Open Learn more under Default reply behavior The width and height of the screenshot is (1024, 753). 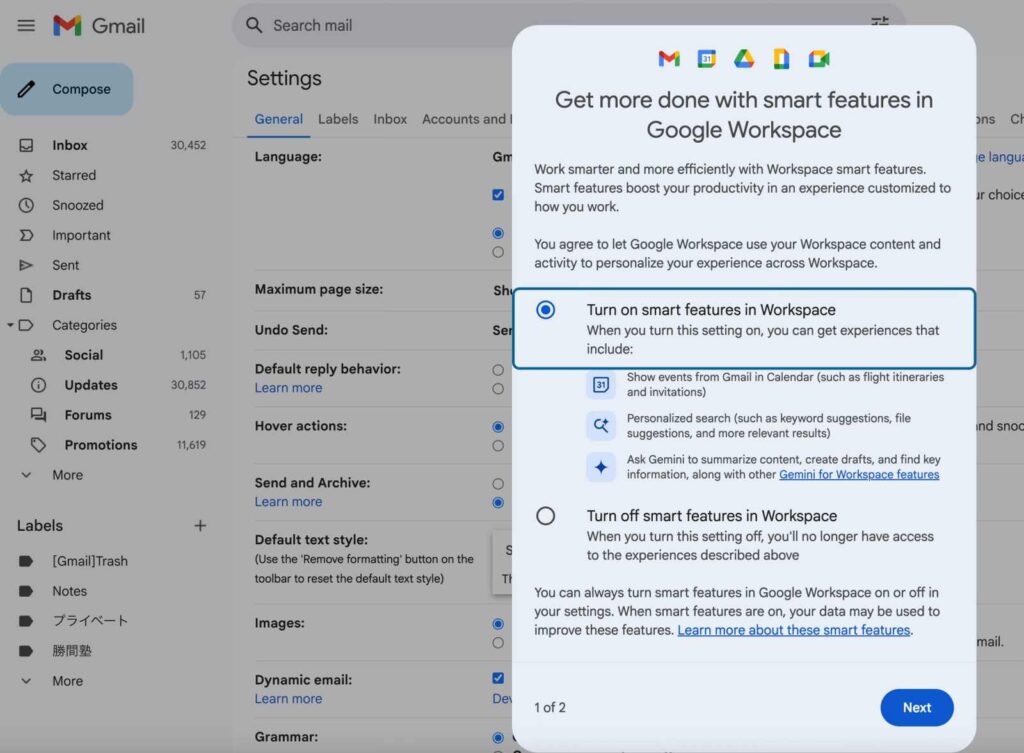point(288,388)
